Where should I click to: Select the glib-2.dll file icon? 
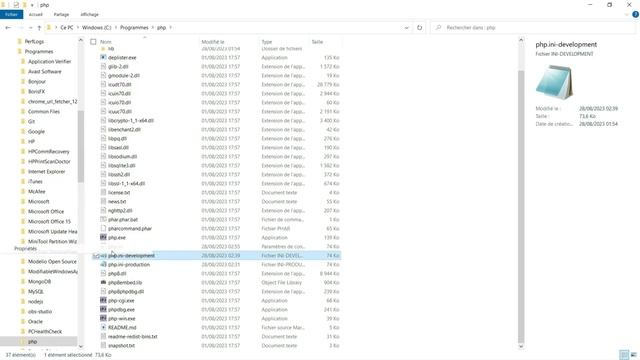click(x=103, y=67)
